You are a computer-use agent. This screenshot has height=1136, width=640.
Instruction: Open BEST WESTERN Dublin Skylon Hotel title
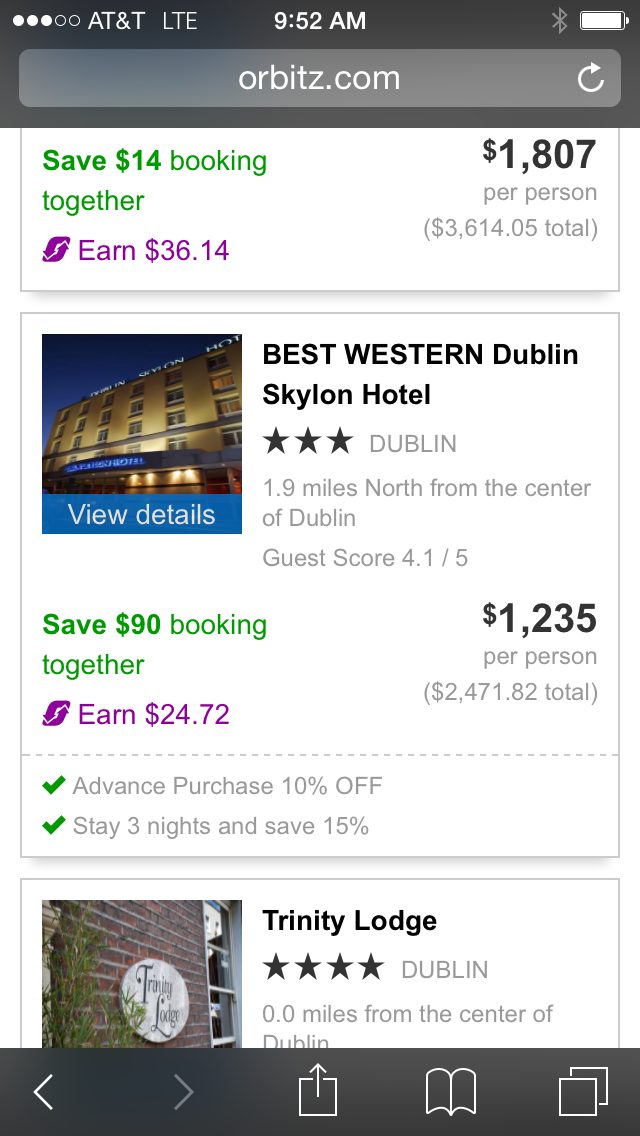click(x=420, y=374)
